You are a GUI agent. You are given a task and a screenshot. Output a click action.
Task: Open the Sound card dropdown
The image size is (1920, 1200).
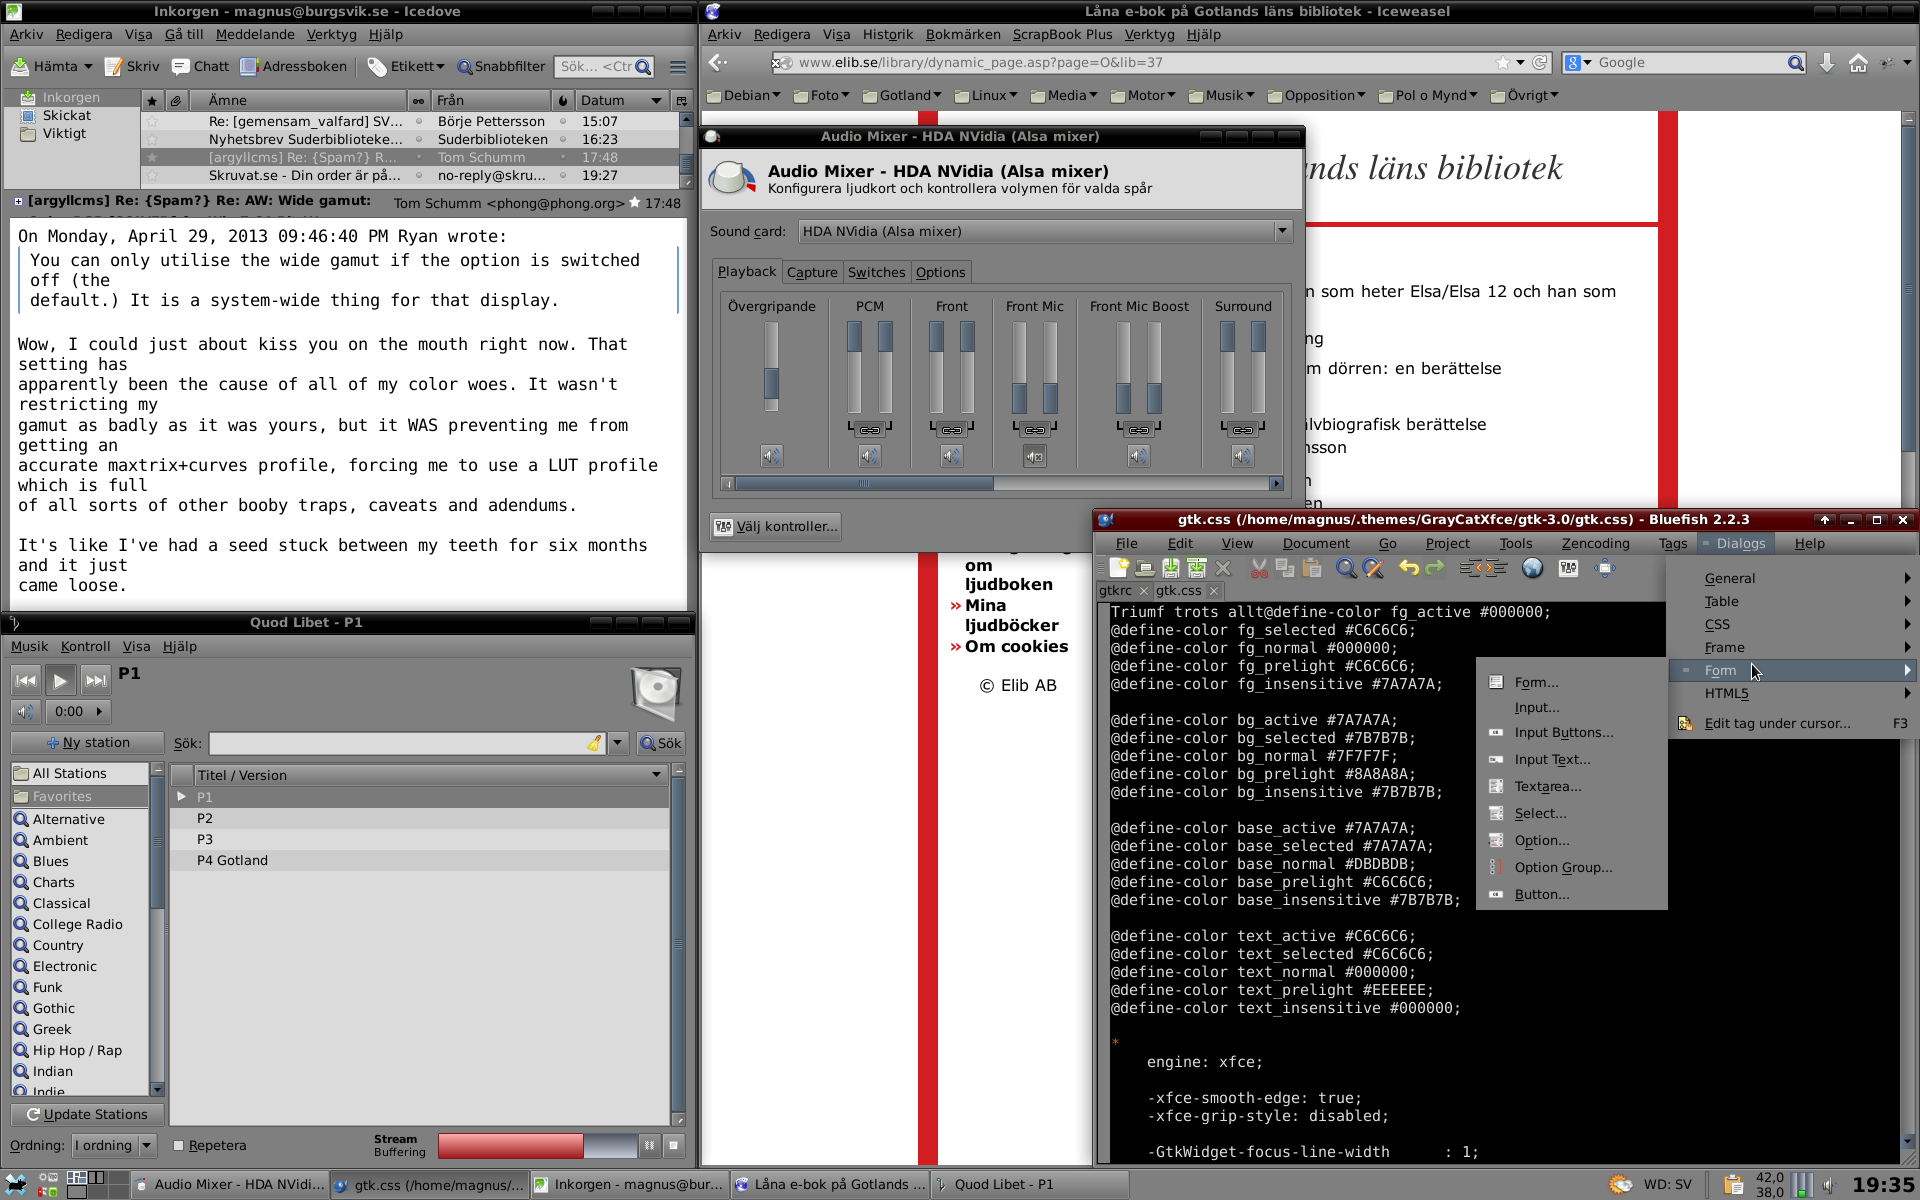[x=1045, y=231]
